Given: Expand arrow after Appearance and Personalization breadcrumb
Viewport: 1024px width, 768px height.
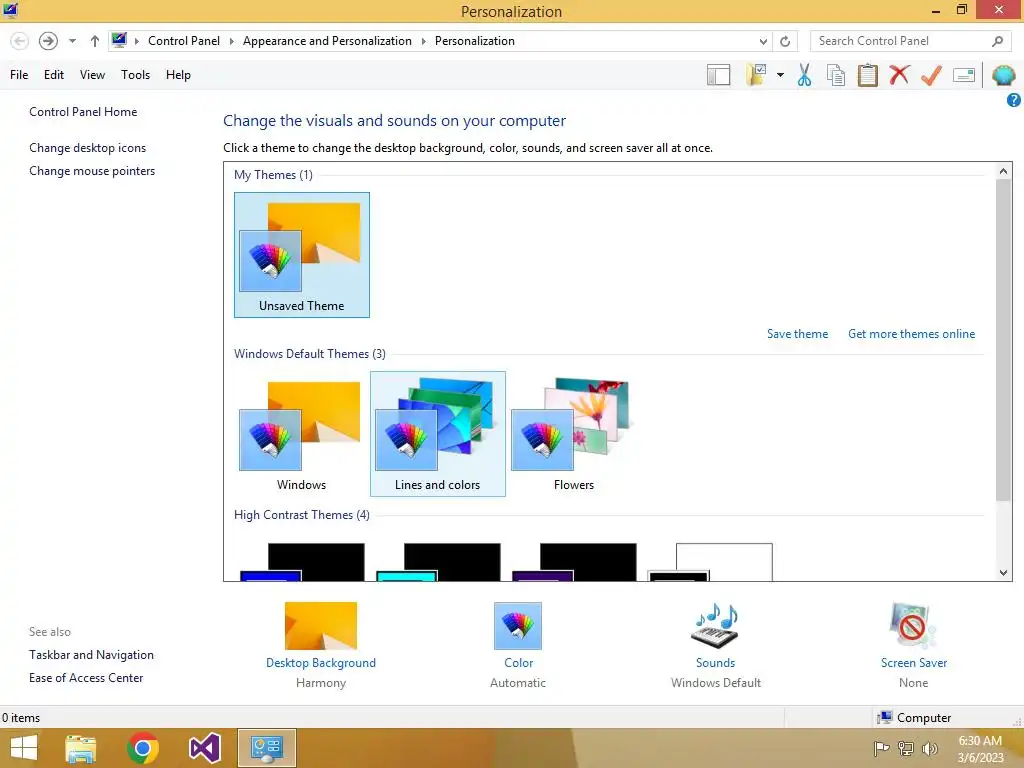Looking at the screenshot, I should click(423, 41).
